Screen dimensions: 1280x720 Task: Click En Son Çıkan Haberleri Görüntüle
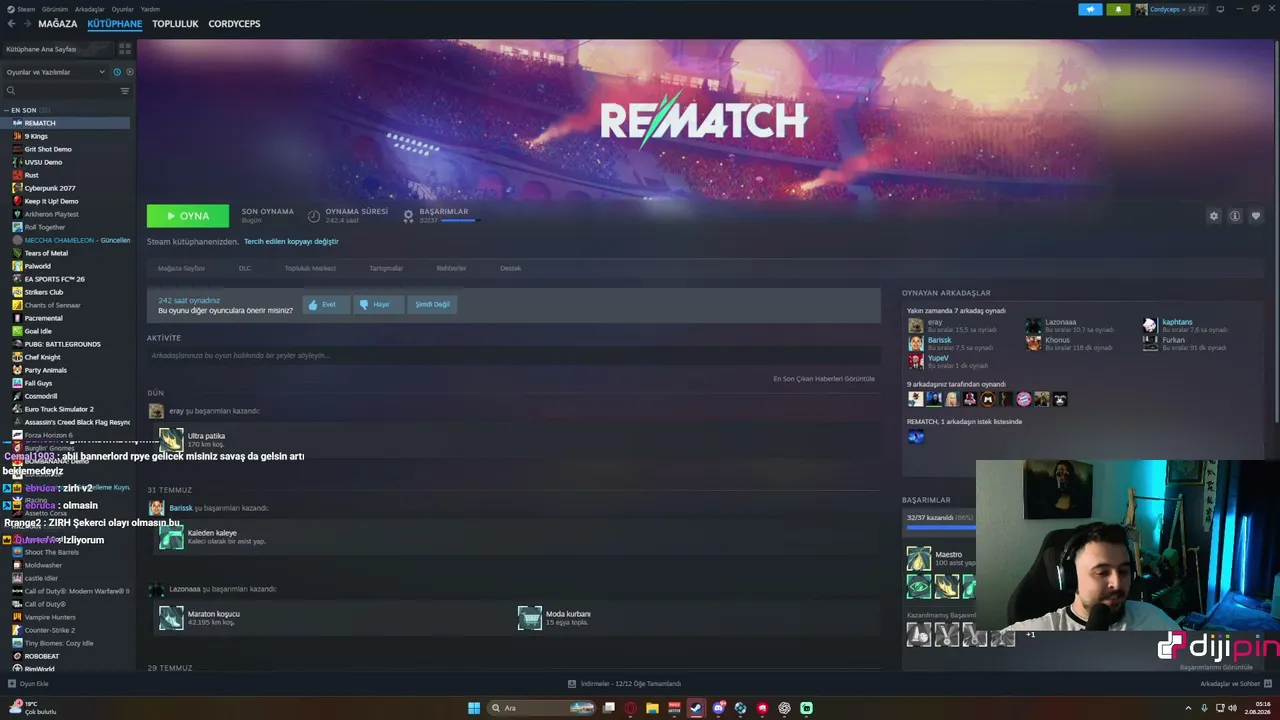click(x=824, y=379)
